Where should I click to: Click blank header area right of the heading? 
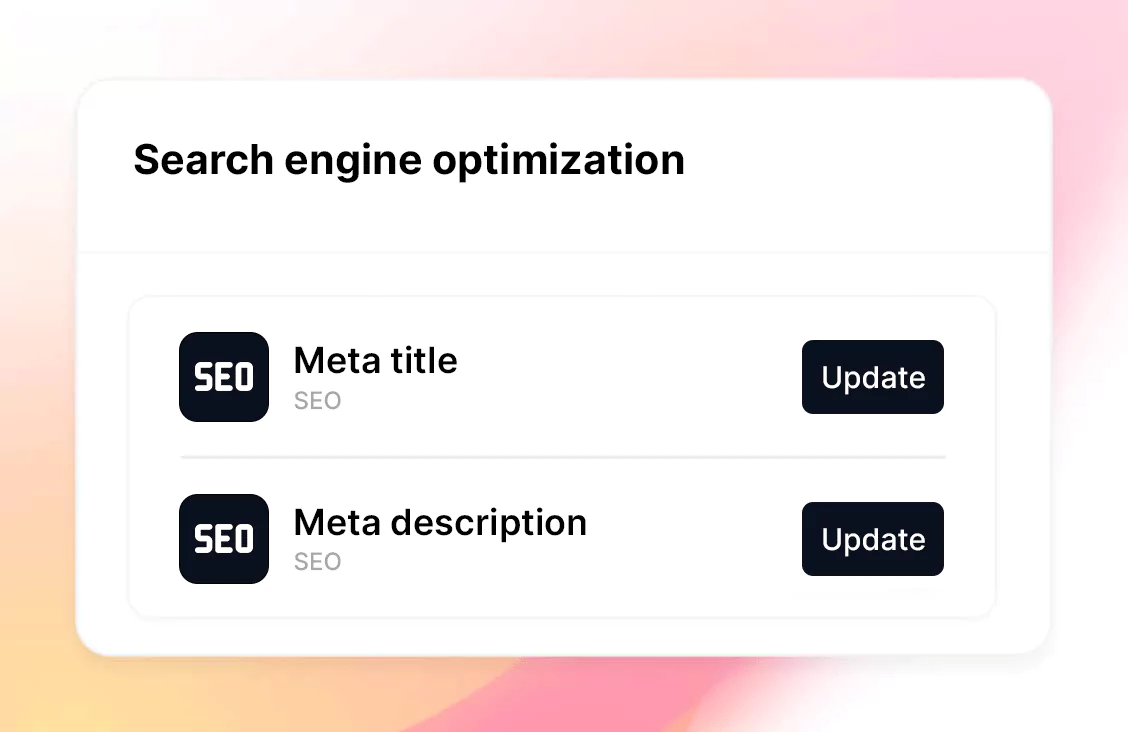click(863, 160)
